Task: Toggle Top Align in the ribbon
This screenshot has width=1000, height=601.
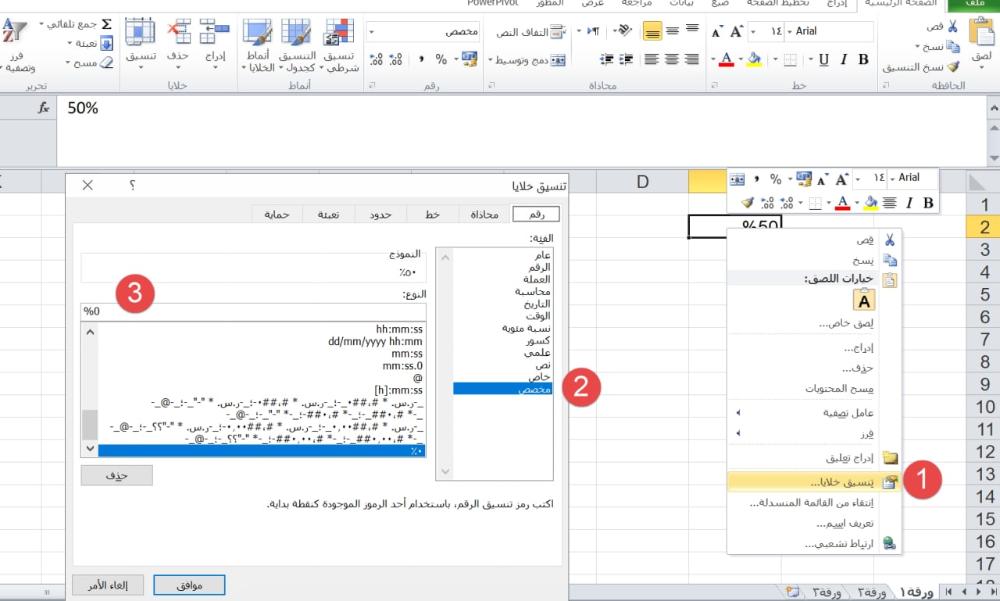Action: (x=692, y=29)
